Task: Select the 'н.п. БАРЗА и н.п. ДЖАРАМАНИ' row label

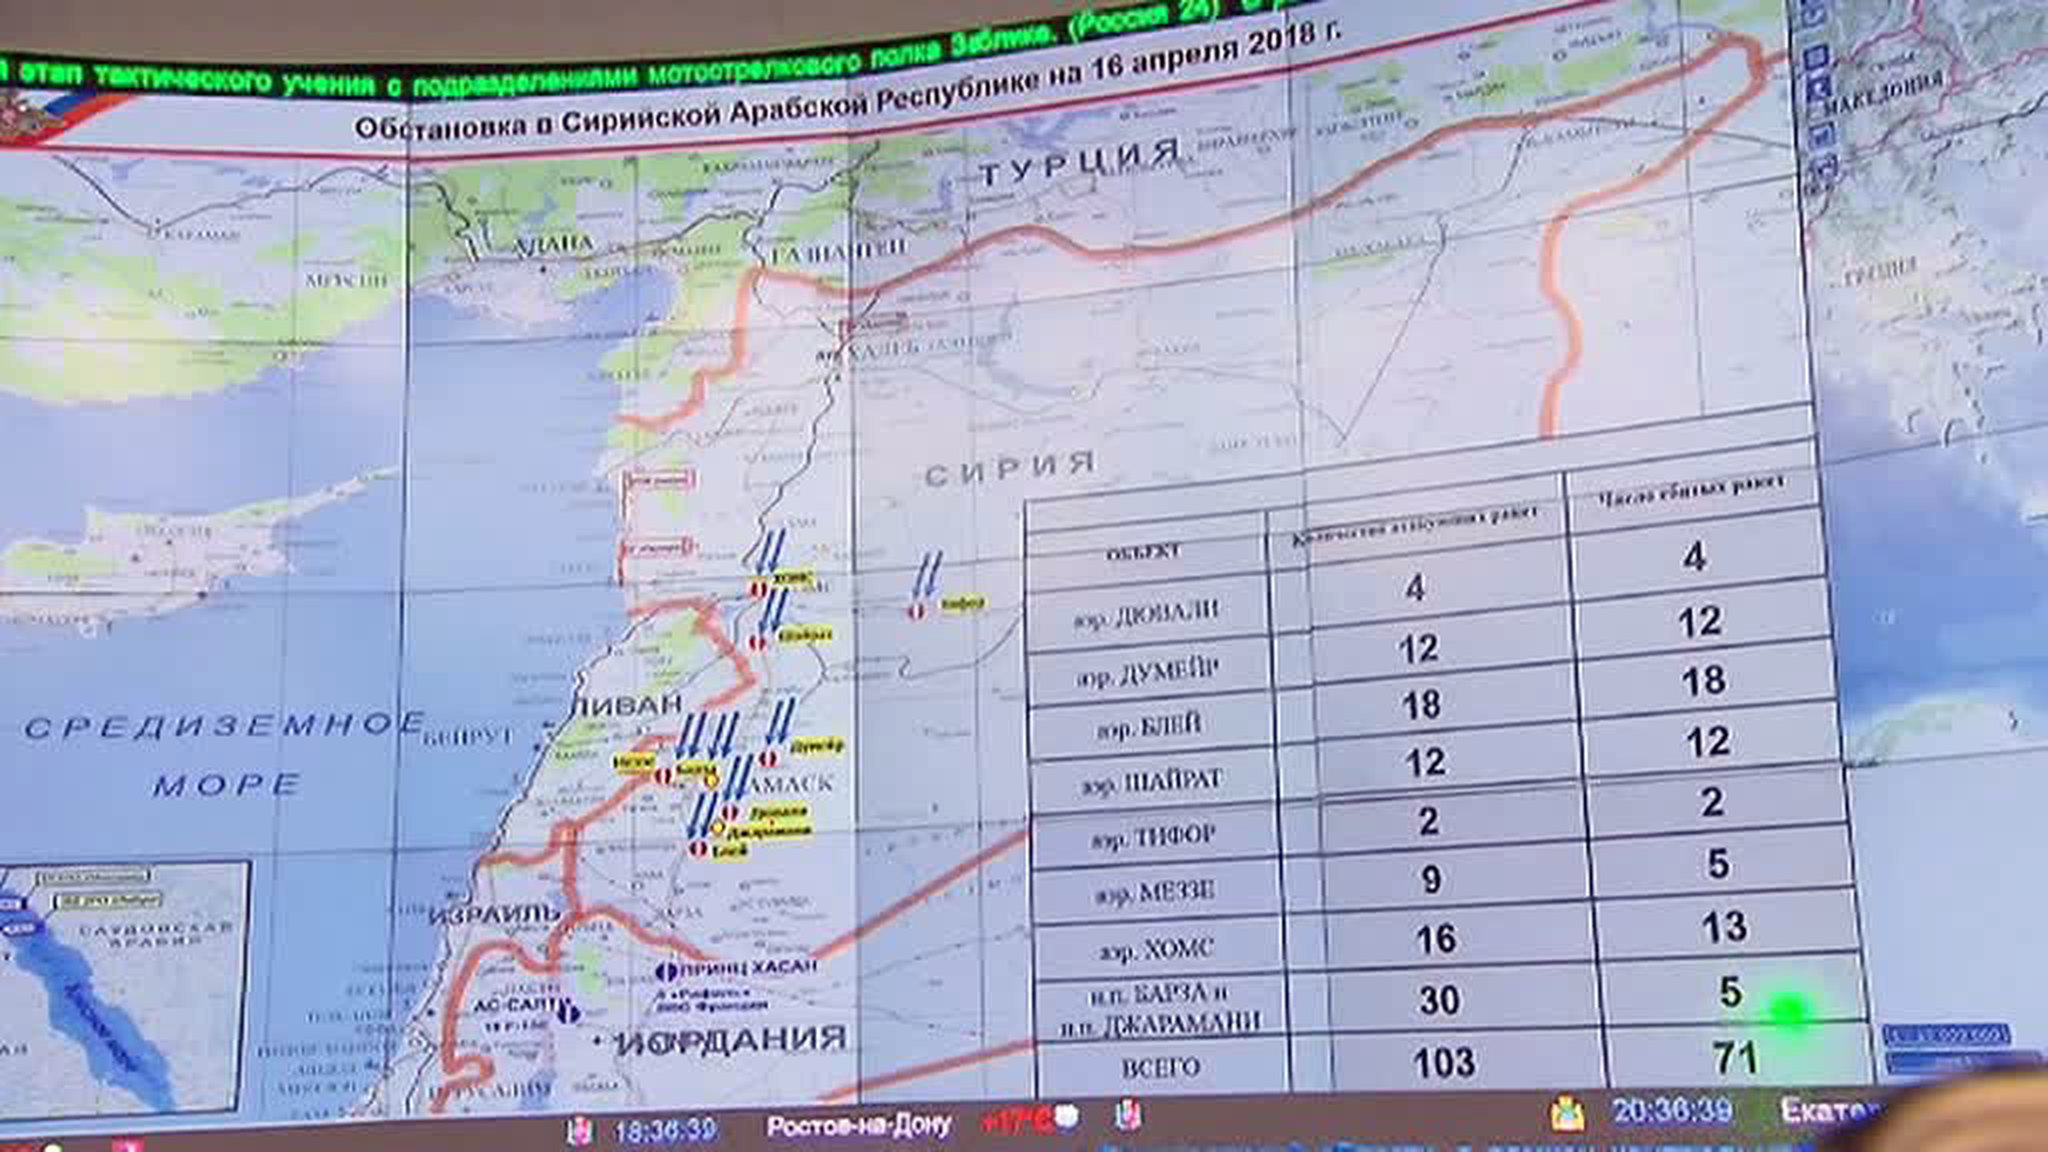Action: pos(1159,1007)
